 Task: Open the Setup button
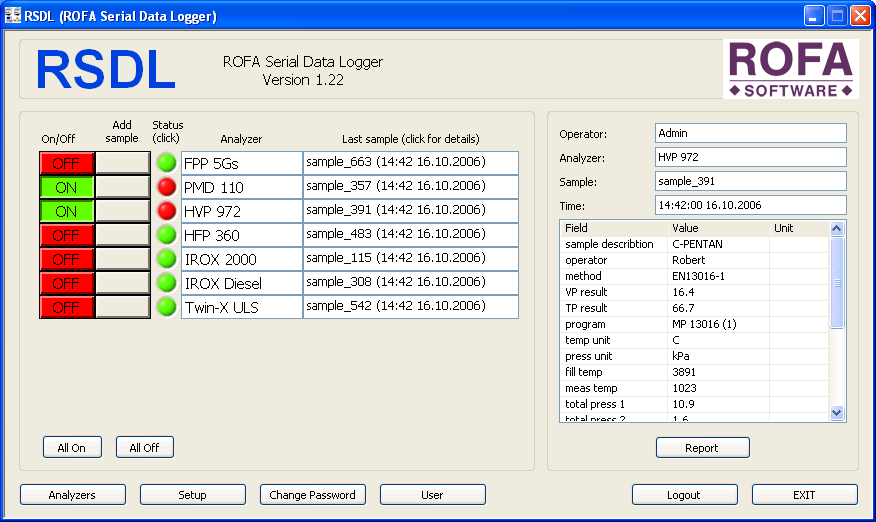click(x=193, y=495)
